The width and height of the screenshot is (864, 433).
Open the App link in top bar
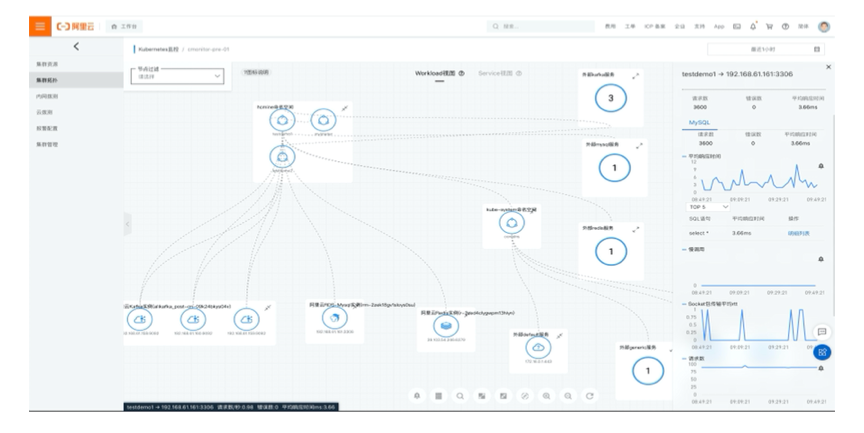(x=719, y=26)
